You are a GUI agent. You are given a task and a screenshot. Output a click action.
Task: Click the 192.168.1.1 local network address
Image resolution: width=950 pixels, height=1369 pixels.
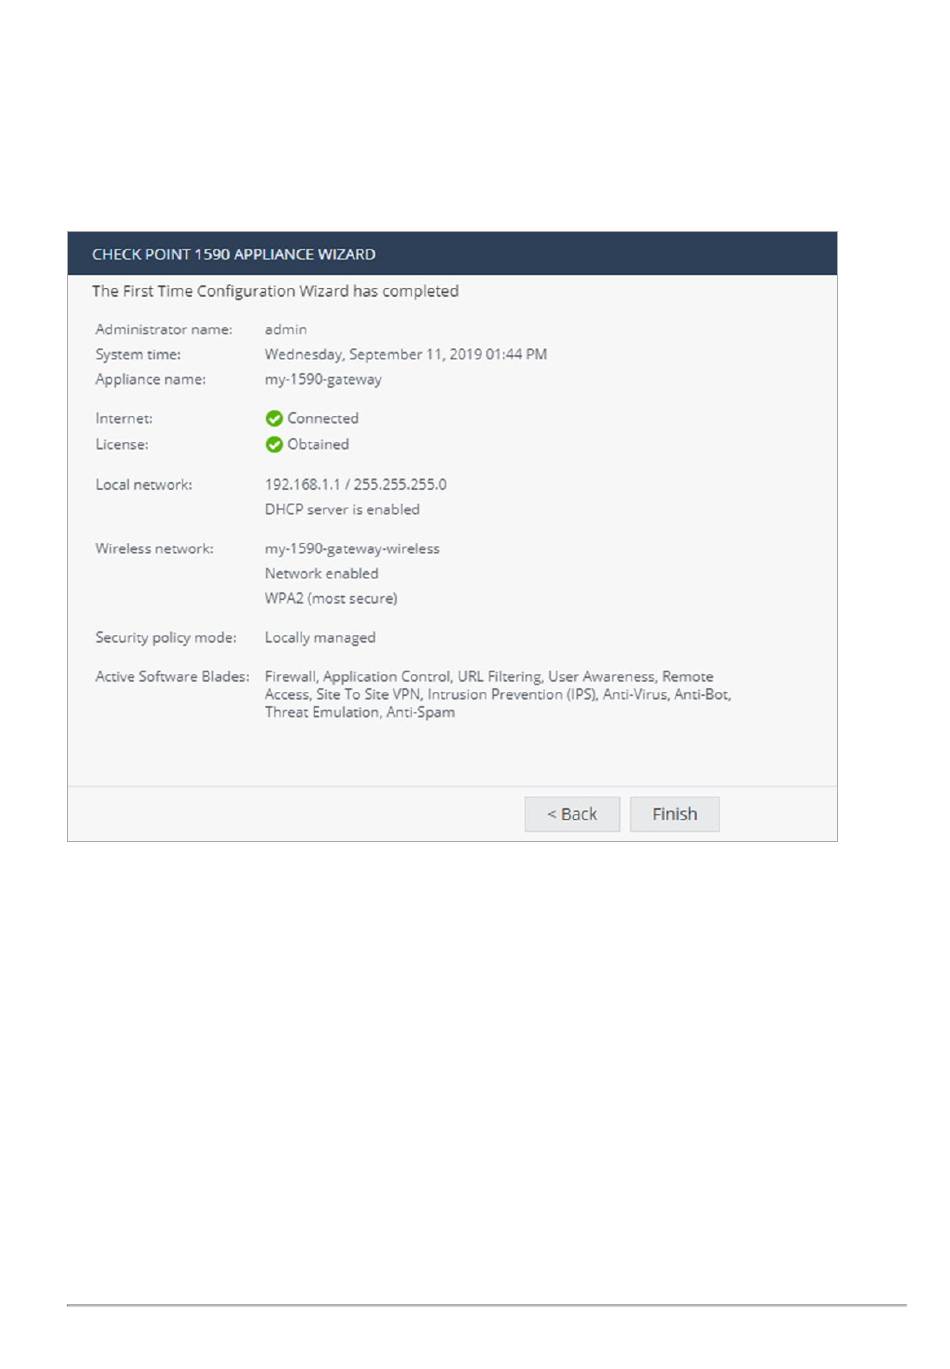point(303,484)
